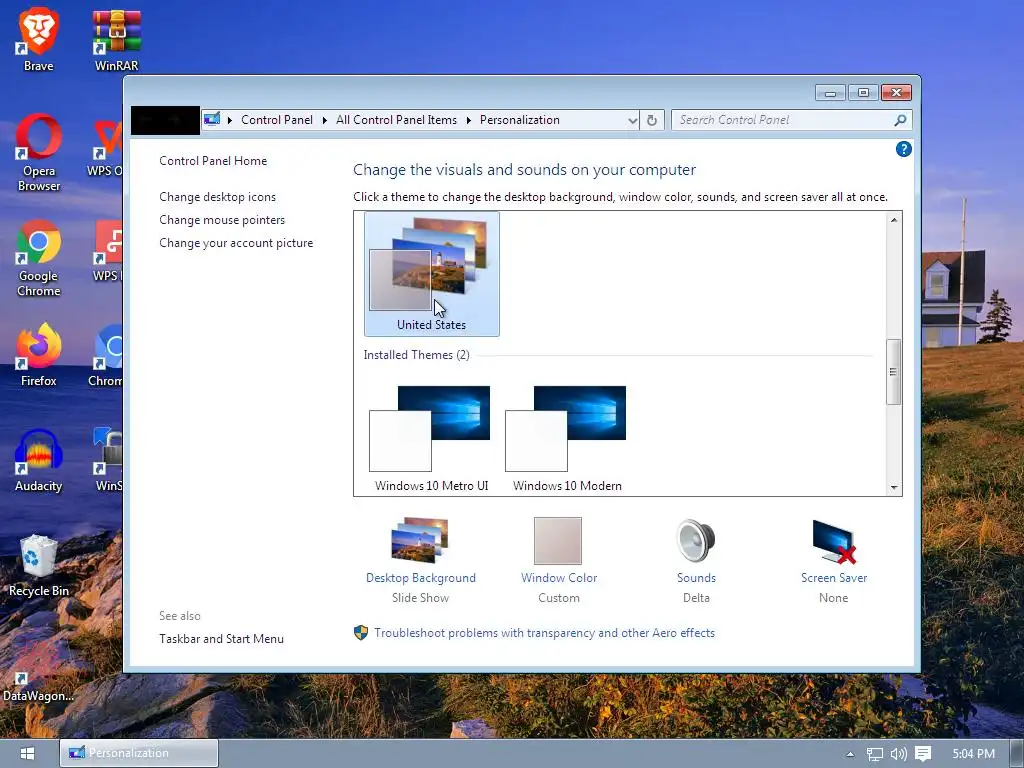Image resolution: width=1024 pixels, height=768 pixels.
Task: Apply the Windows 10 Modern theme
Action: click(567, 438)
